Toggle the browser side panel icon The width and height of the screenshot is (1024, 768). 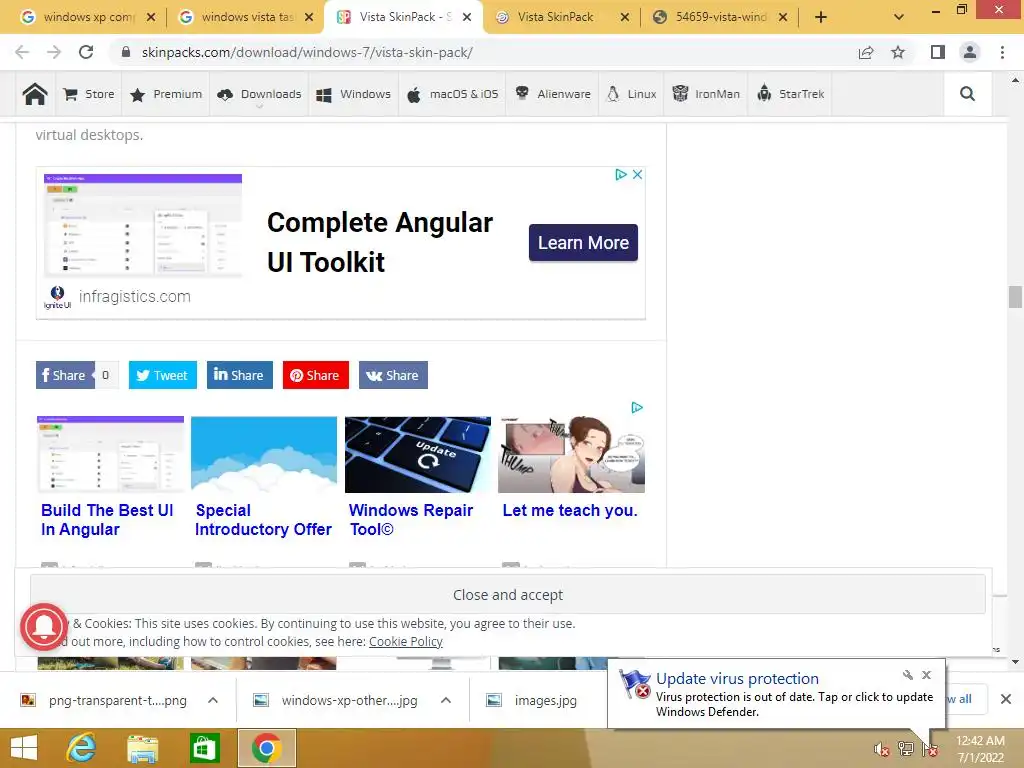click(938, 52)
